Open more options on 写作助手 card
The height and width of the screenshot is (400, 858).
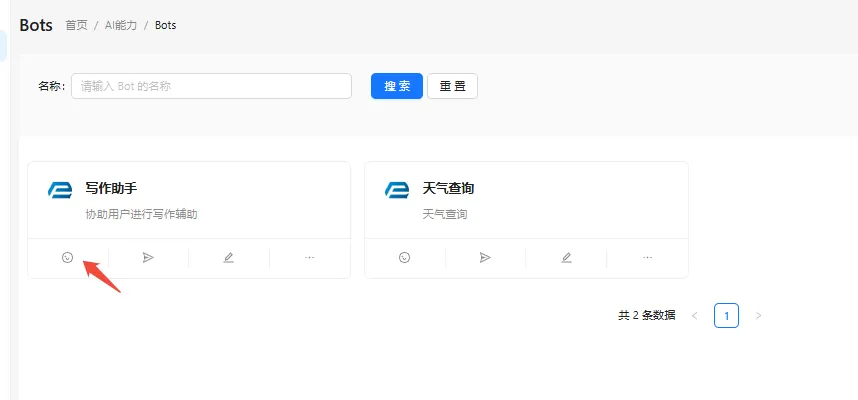point(309,257)
